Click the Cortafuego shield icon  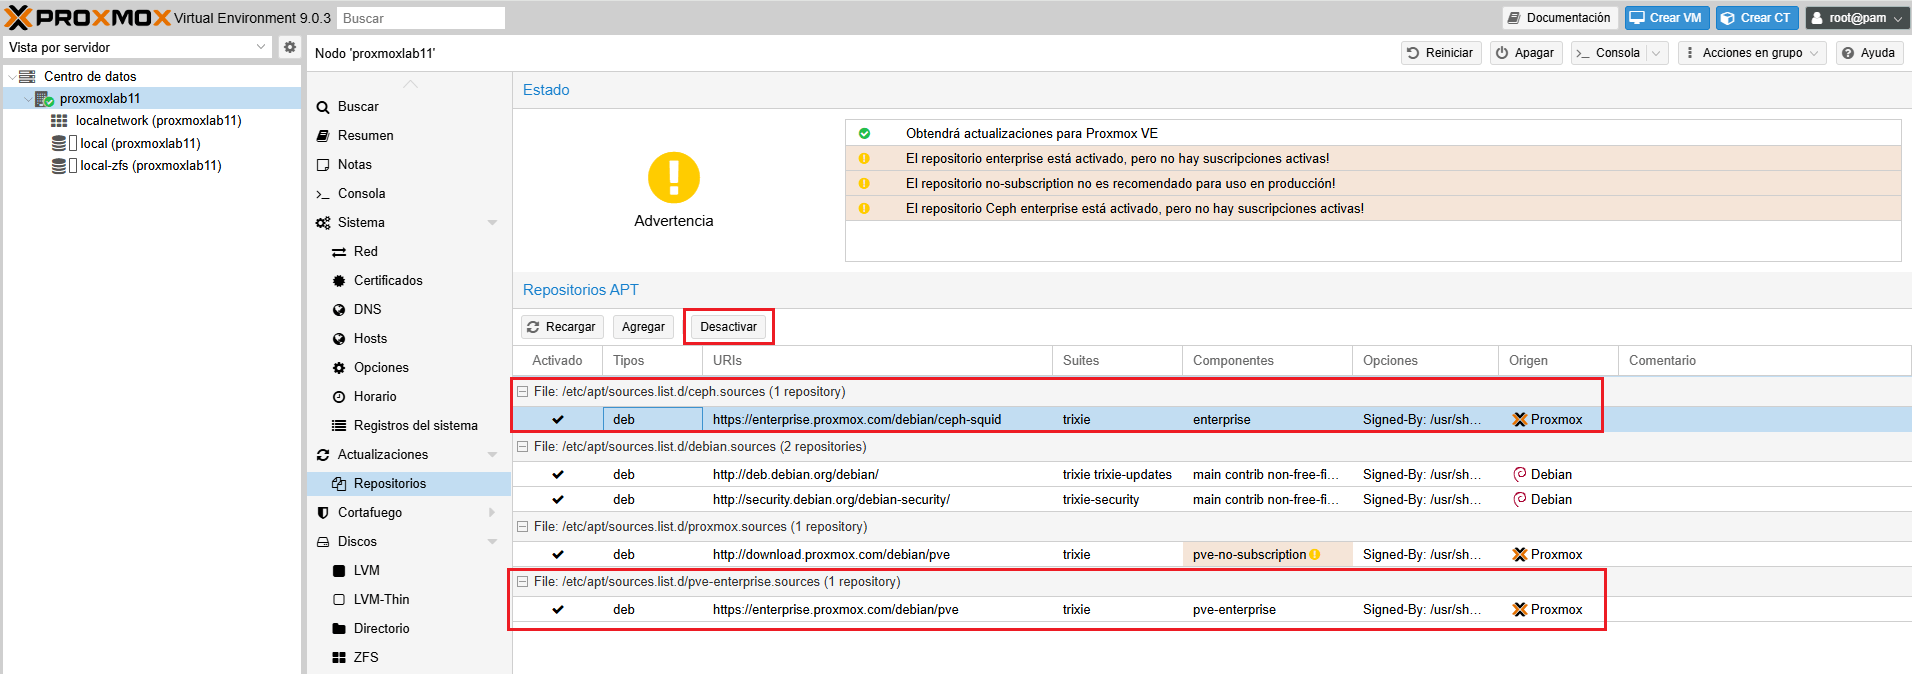pos(323,513)
